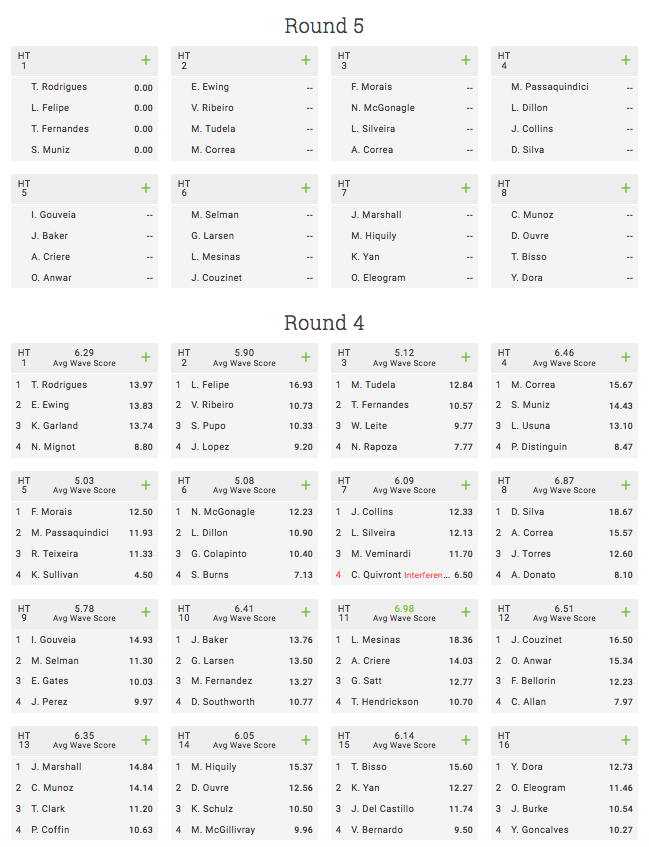Open Round 4 Heat 8 header

(564, 485)
